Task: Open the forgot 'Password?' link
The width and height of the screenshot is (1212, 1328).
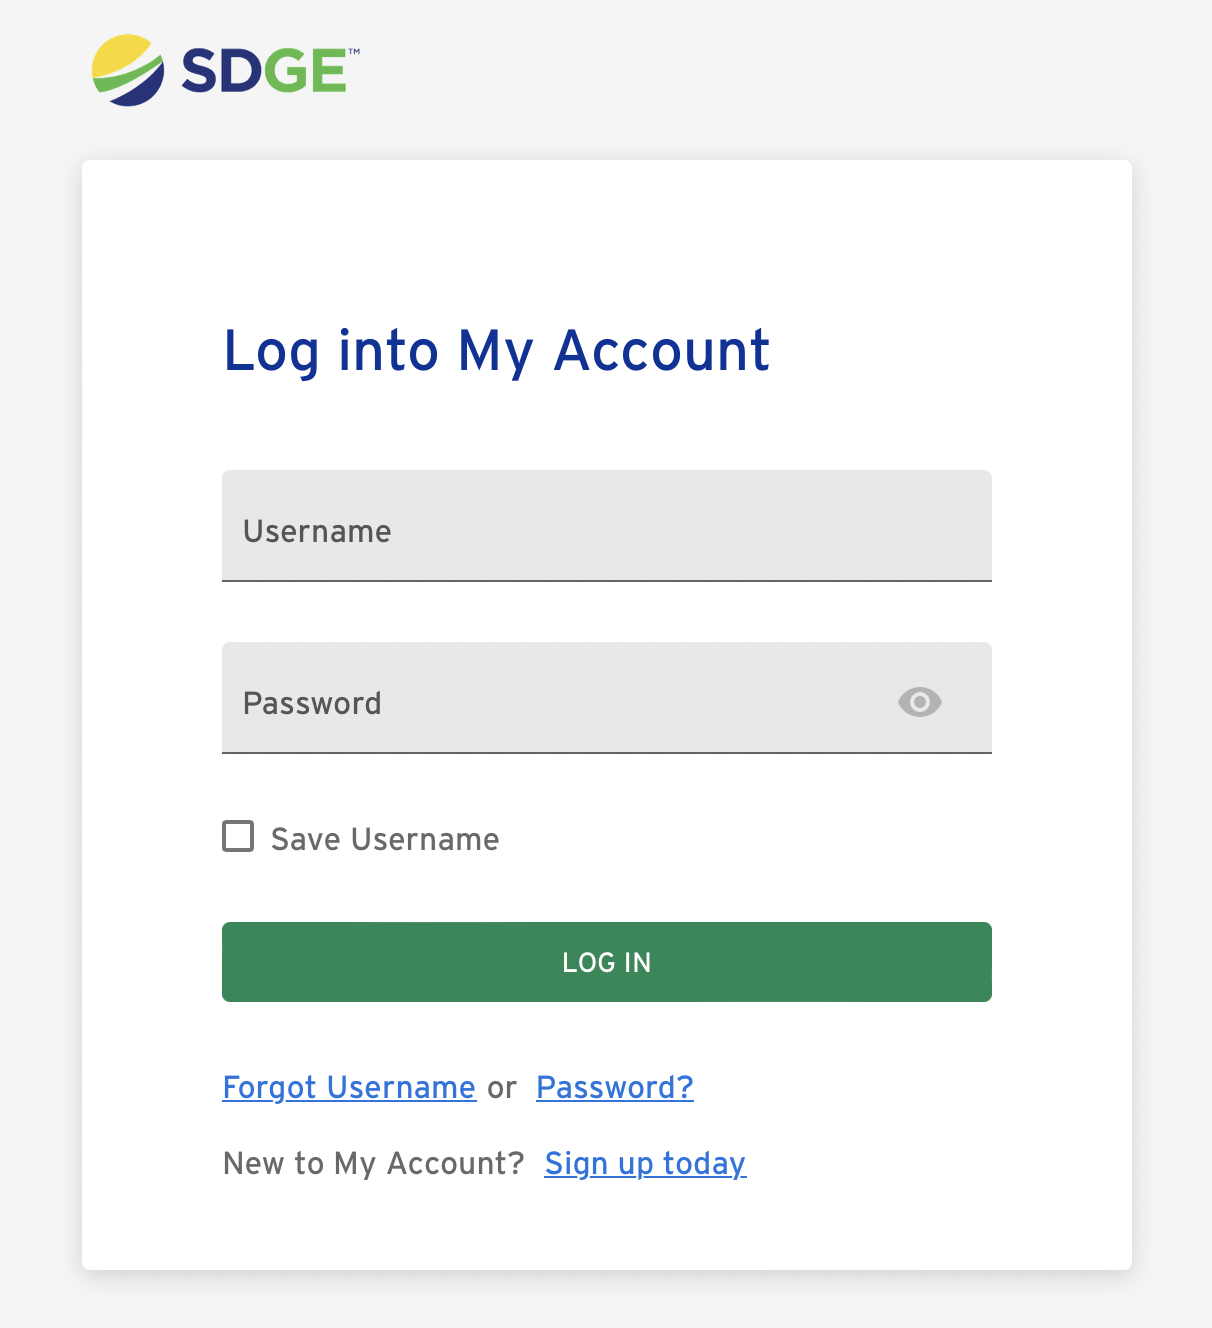Action: coord(615,1087)
